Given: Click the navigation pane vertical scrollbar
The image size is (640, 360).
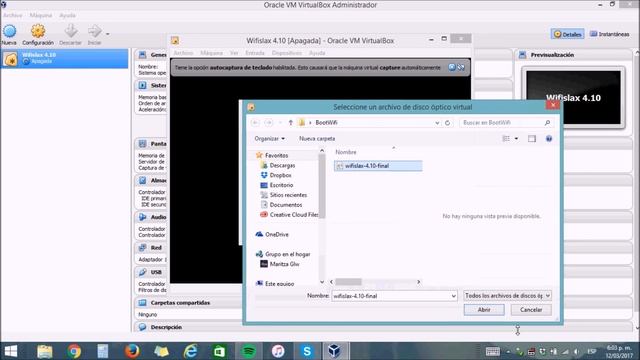Looking at the screenshot, I should 322,186.
